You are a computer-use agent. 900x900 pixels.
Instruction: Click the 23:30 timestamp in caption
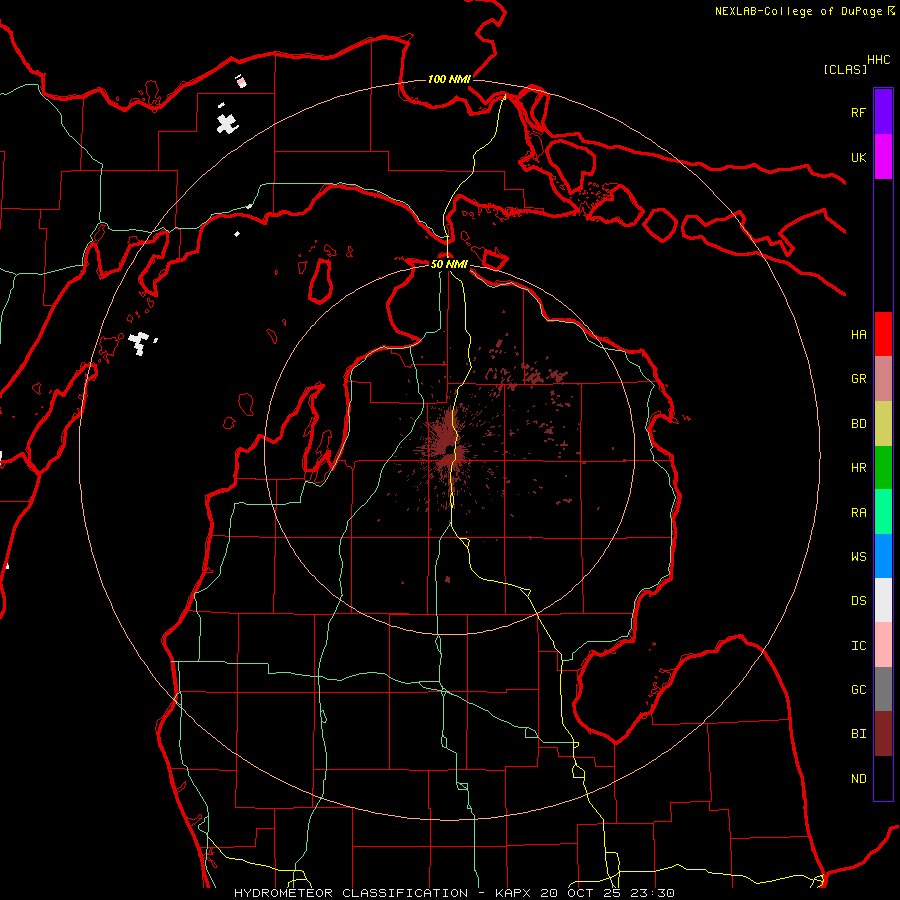[x=651, y=893]
